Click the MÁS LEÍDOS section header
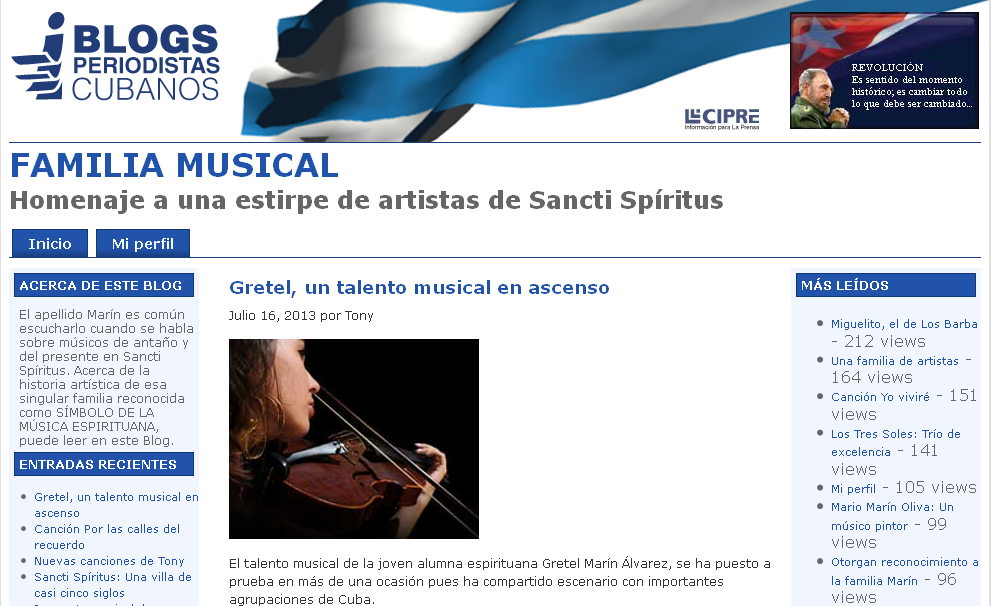991x606 pixels. click(x=885, y=285)
